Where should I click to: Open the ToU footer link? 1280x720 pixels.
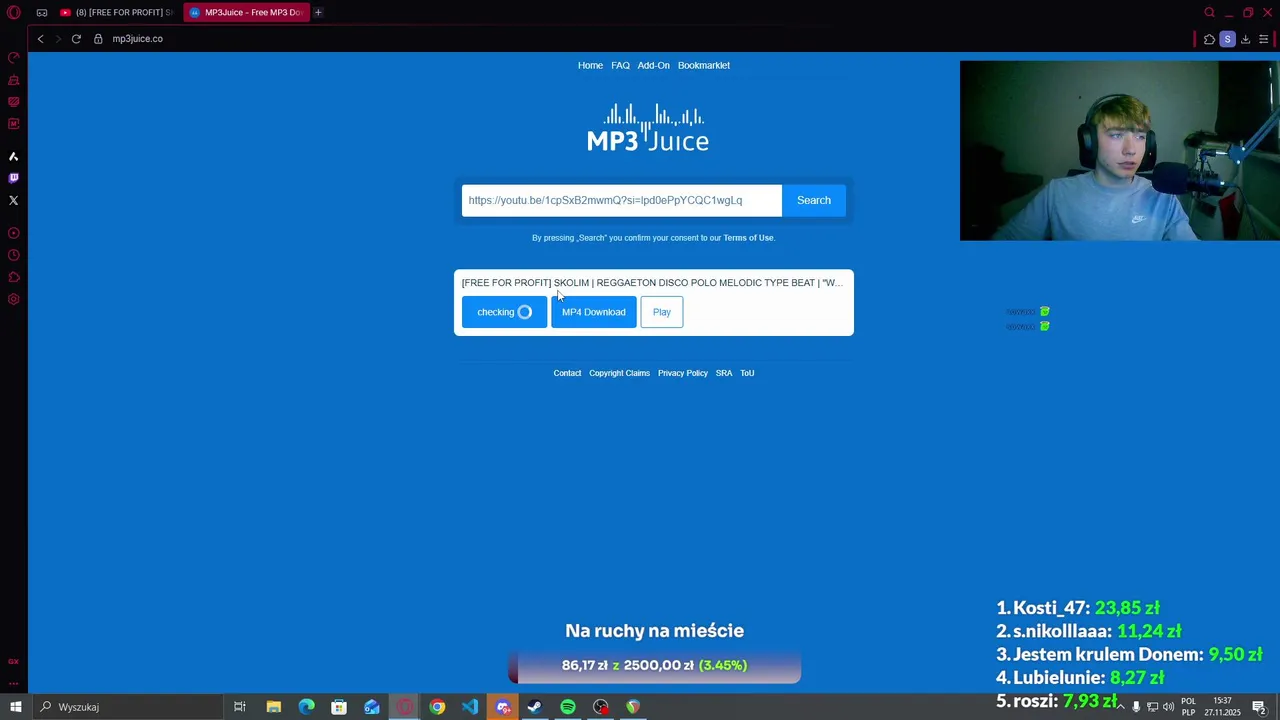747,373
